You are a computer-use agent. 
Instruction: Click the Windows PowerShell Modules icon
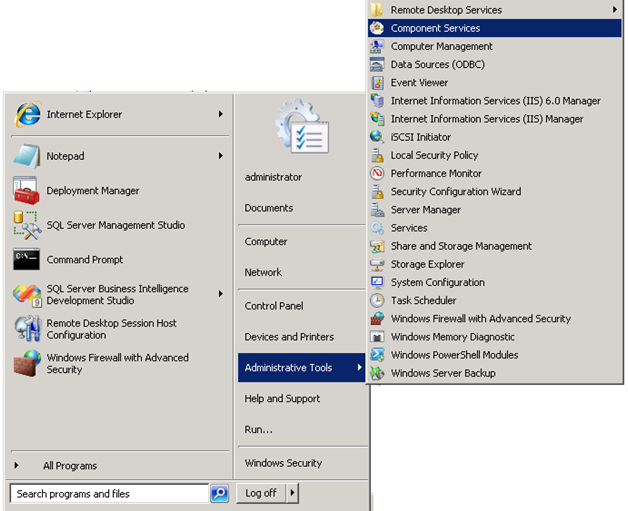point(377,355)
